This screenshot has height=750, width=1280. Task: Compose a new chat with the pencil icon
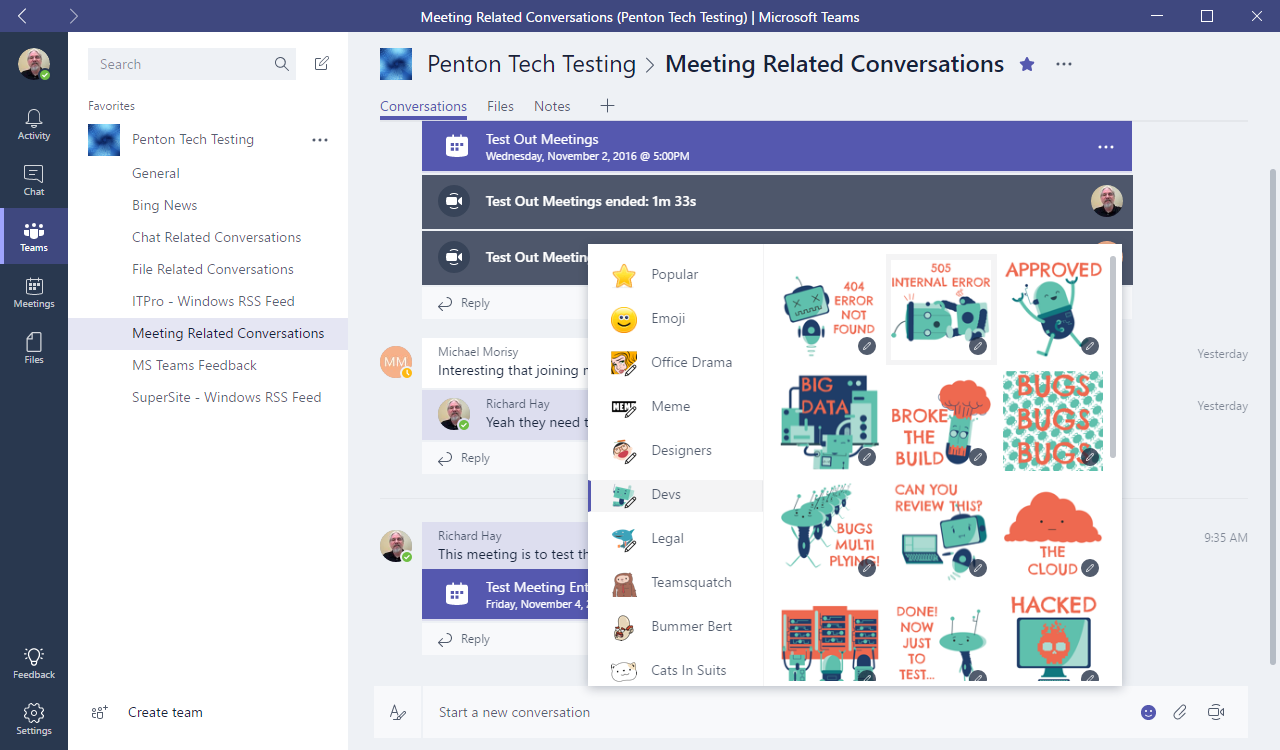321,63
